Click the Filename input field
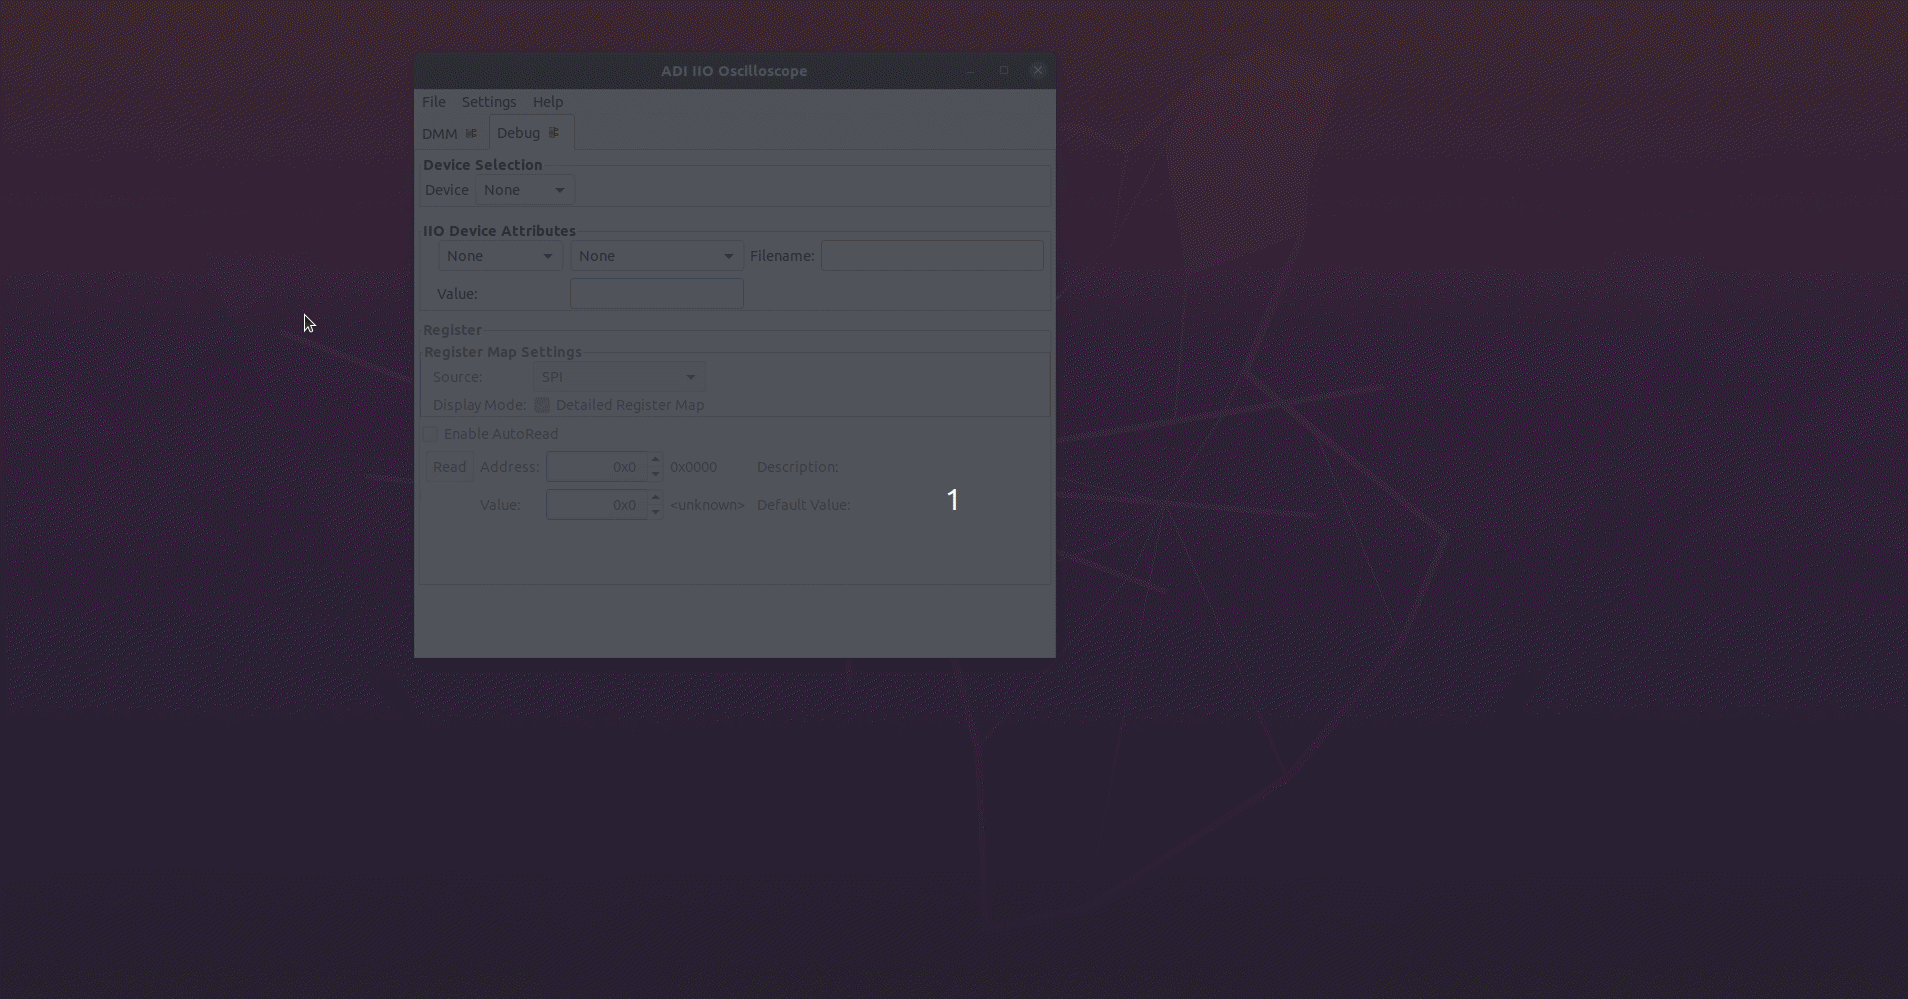 pos(932,256)
